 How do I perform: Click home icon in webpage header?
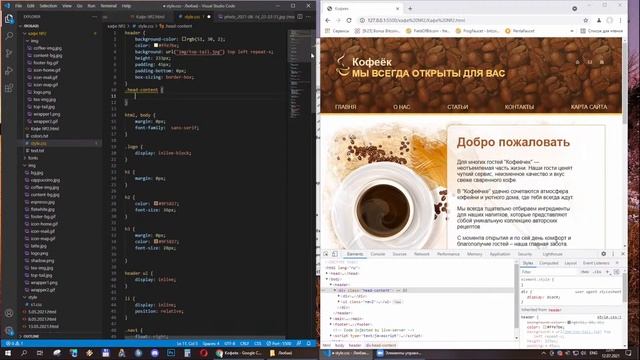577,62
